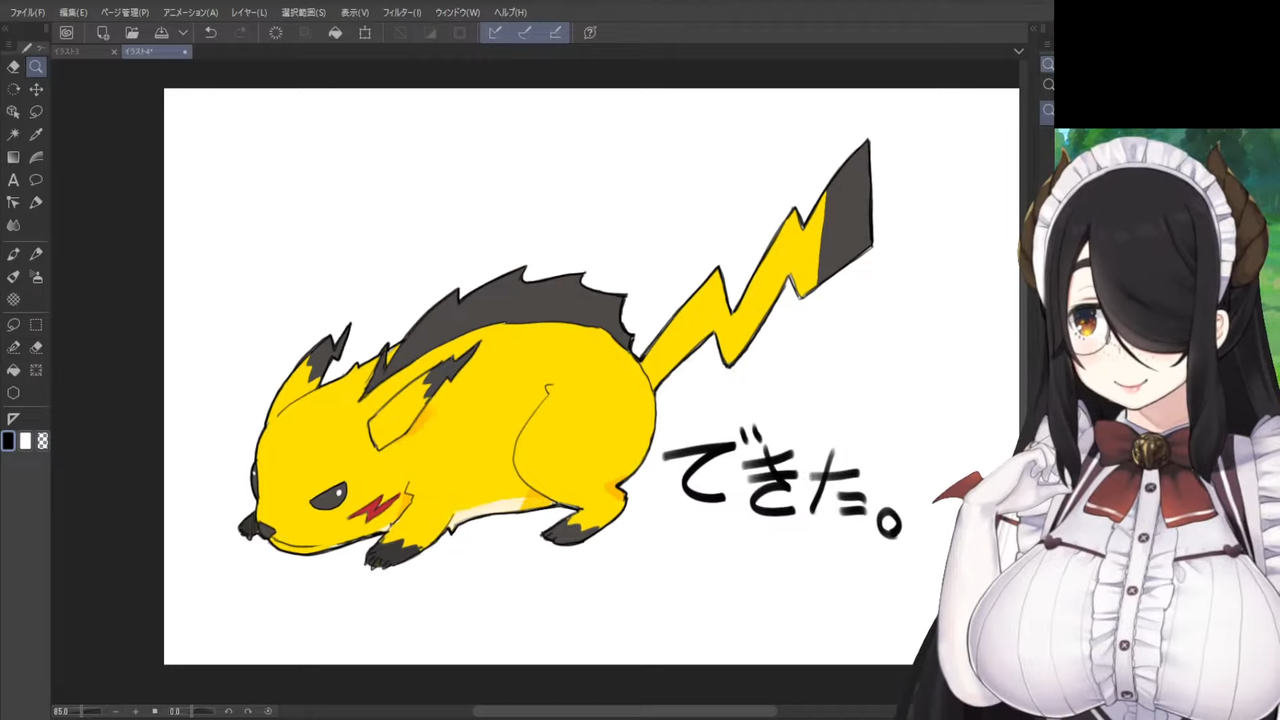
Task: Select the Auto select magic wand tool
Action: tap(13, 135)
